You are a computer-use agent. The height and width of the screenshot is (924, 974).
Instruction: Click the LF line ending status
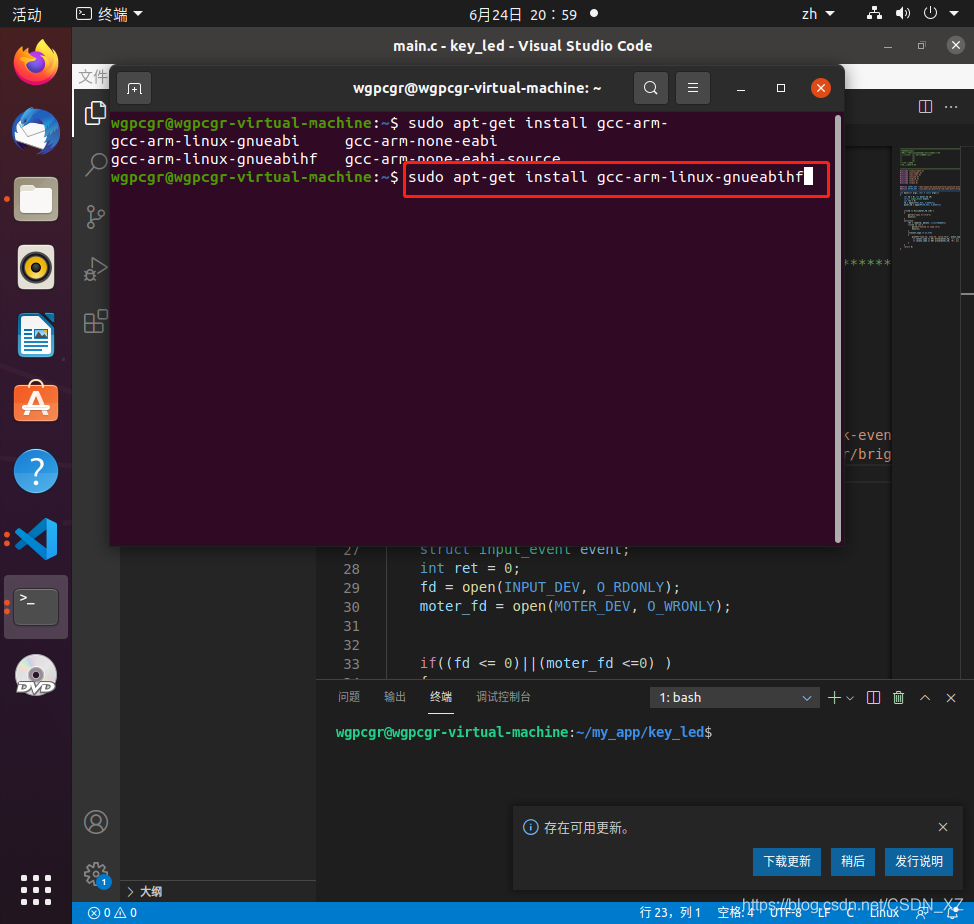point(823,913)
